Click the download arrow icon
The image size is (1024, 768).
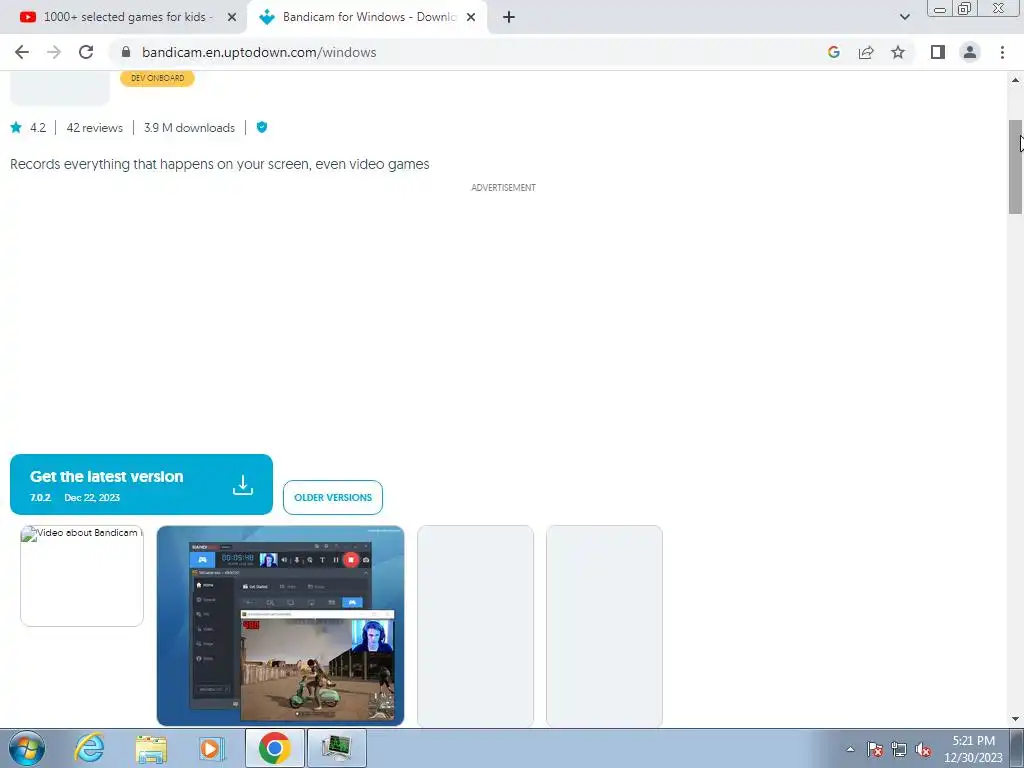click(x=242, y=485)
